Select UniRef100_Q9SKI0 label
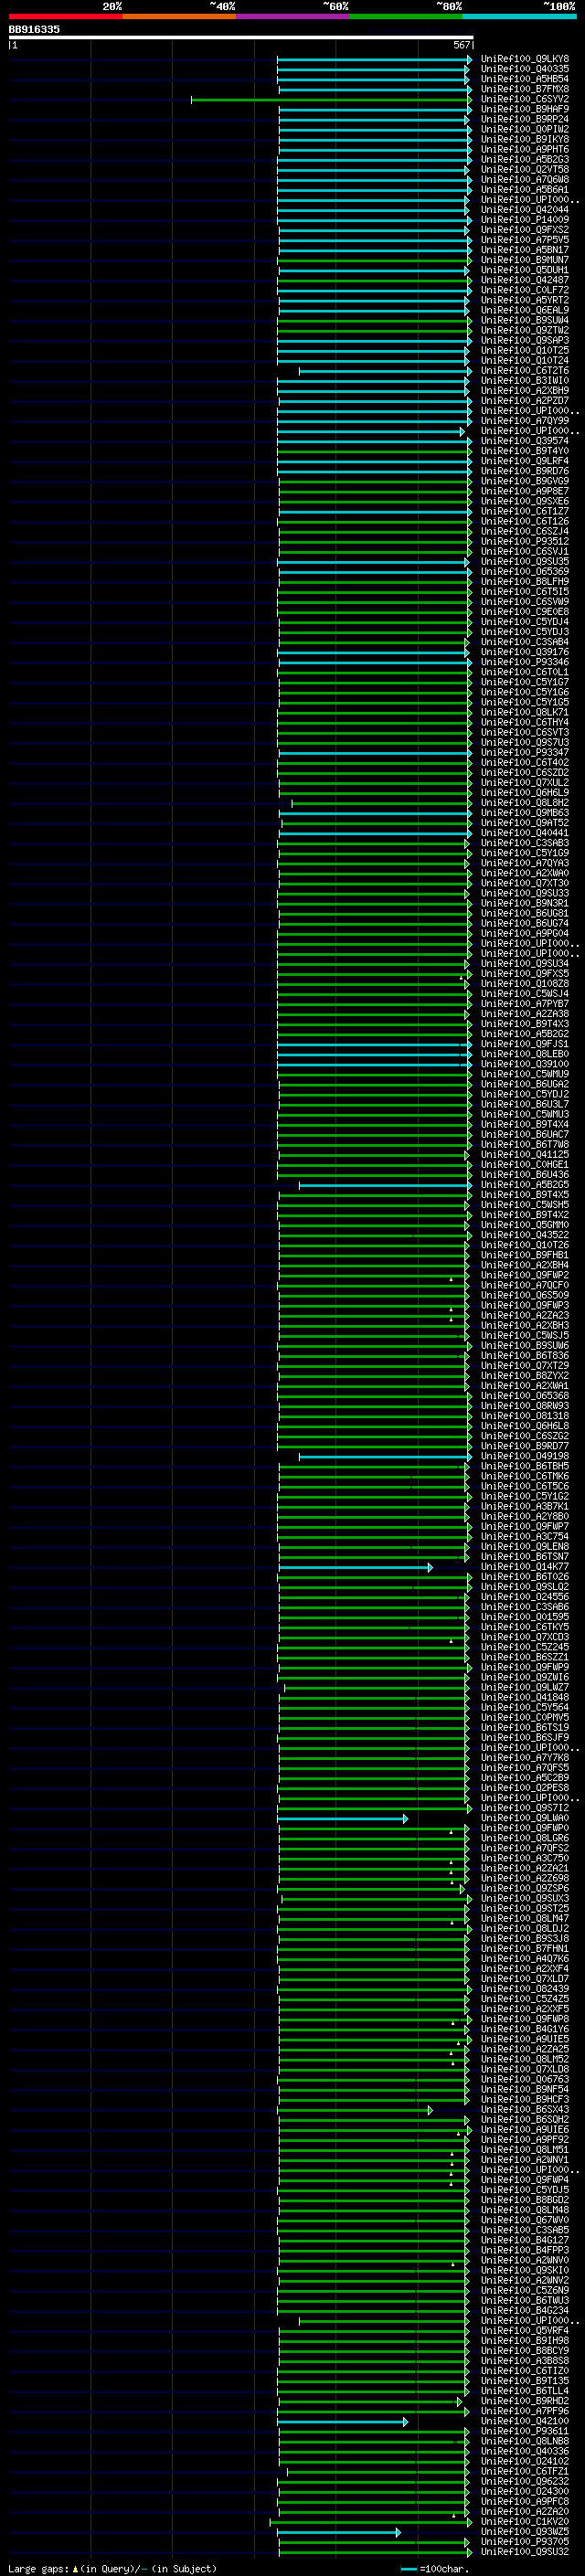Viewport: 585px width, 2576px height. (524, 2270)
